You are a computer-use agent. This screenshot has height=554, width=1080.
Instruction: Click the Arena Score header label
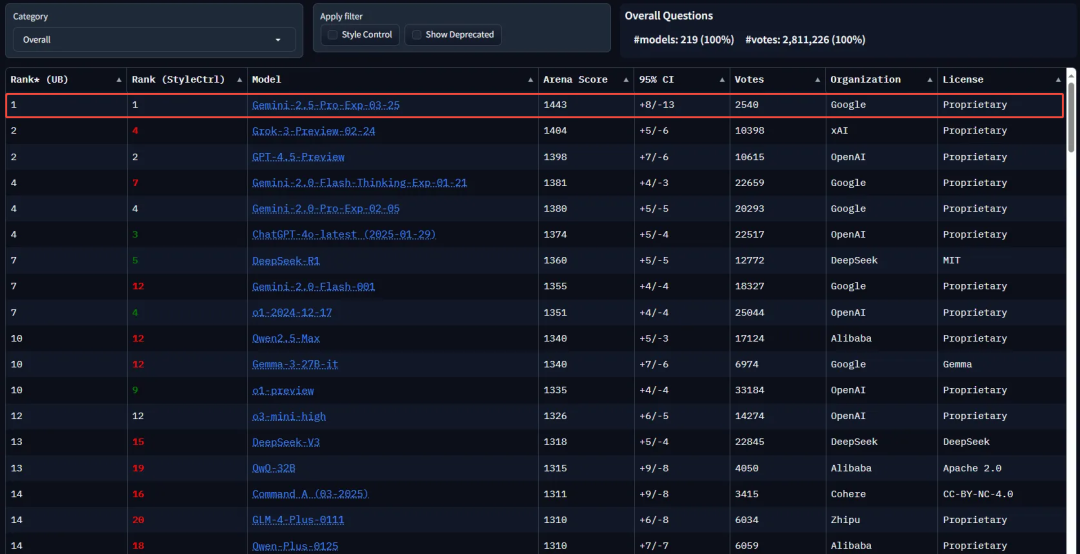(575, 80)
